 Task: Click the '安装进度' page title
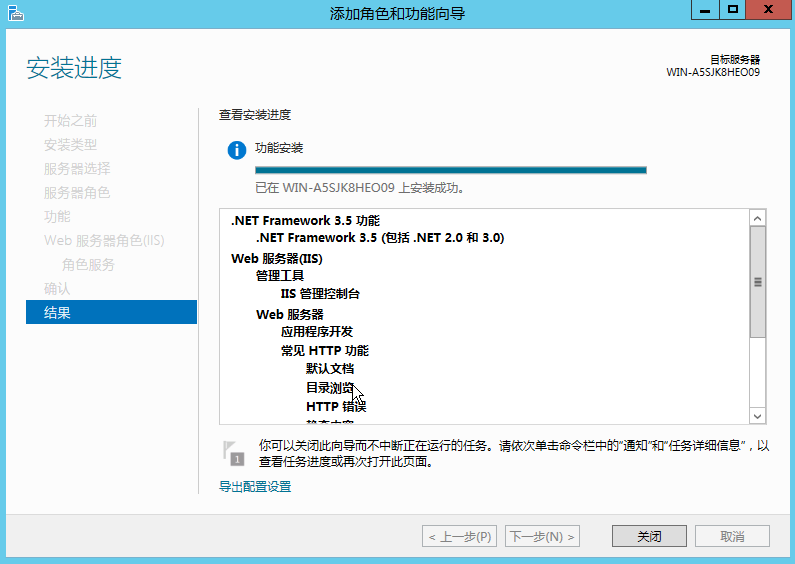pyautogui.click(x=74, y=68)
